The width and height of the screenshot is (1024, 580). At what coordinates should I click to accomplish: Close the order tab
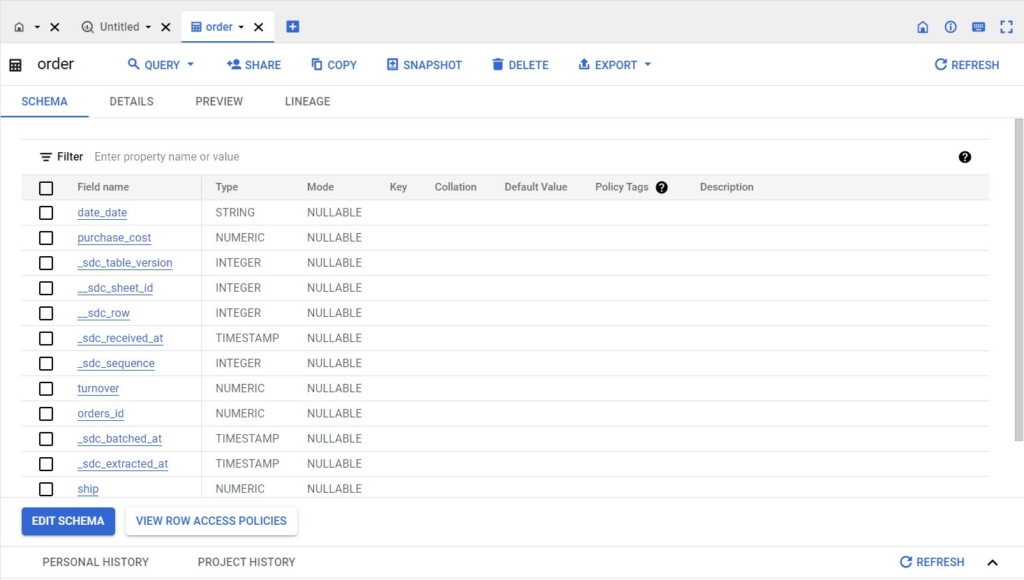pos(259,27)
